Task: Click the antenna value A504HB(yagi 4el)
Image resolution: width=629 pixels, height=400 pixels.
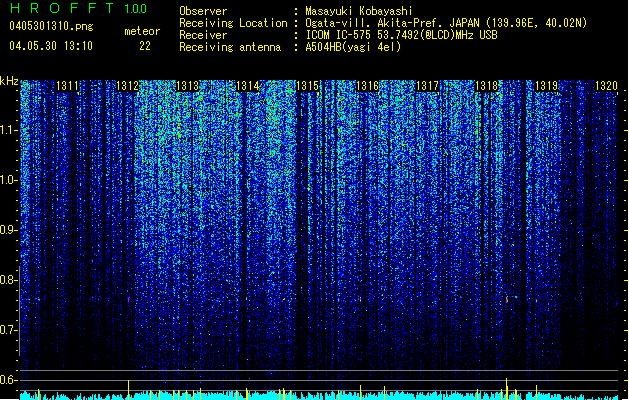Action: (353, 47)
